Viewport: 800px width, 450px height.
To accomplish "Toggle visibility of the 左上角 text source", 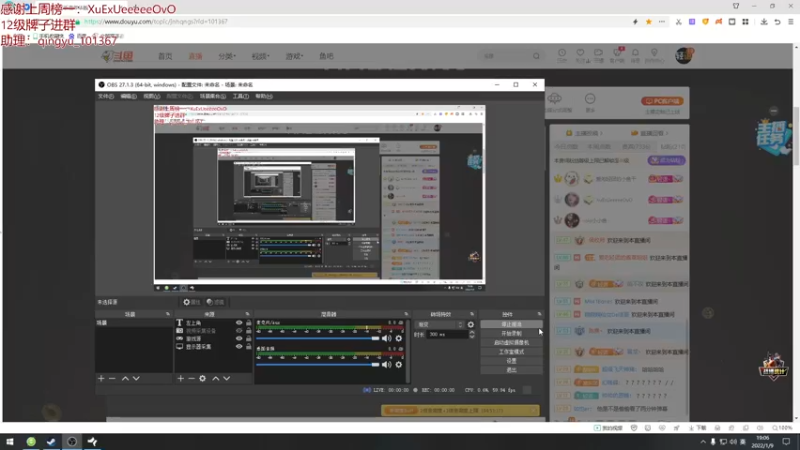I will [x=239, y=323].
